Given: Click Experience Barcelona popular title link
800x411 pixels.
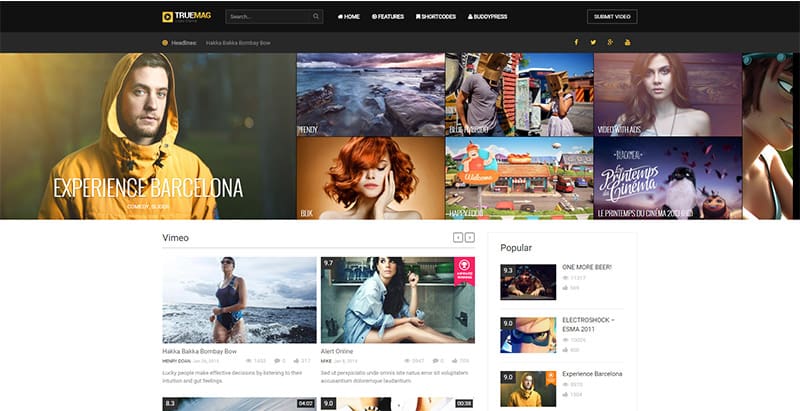Looking at the screenshot, I should pos(592,374).
